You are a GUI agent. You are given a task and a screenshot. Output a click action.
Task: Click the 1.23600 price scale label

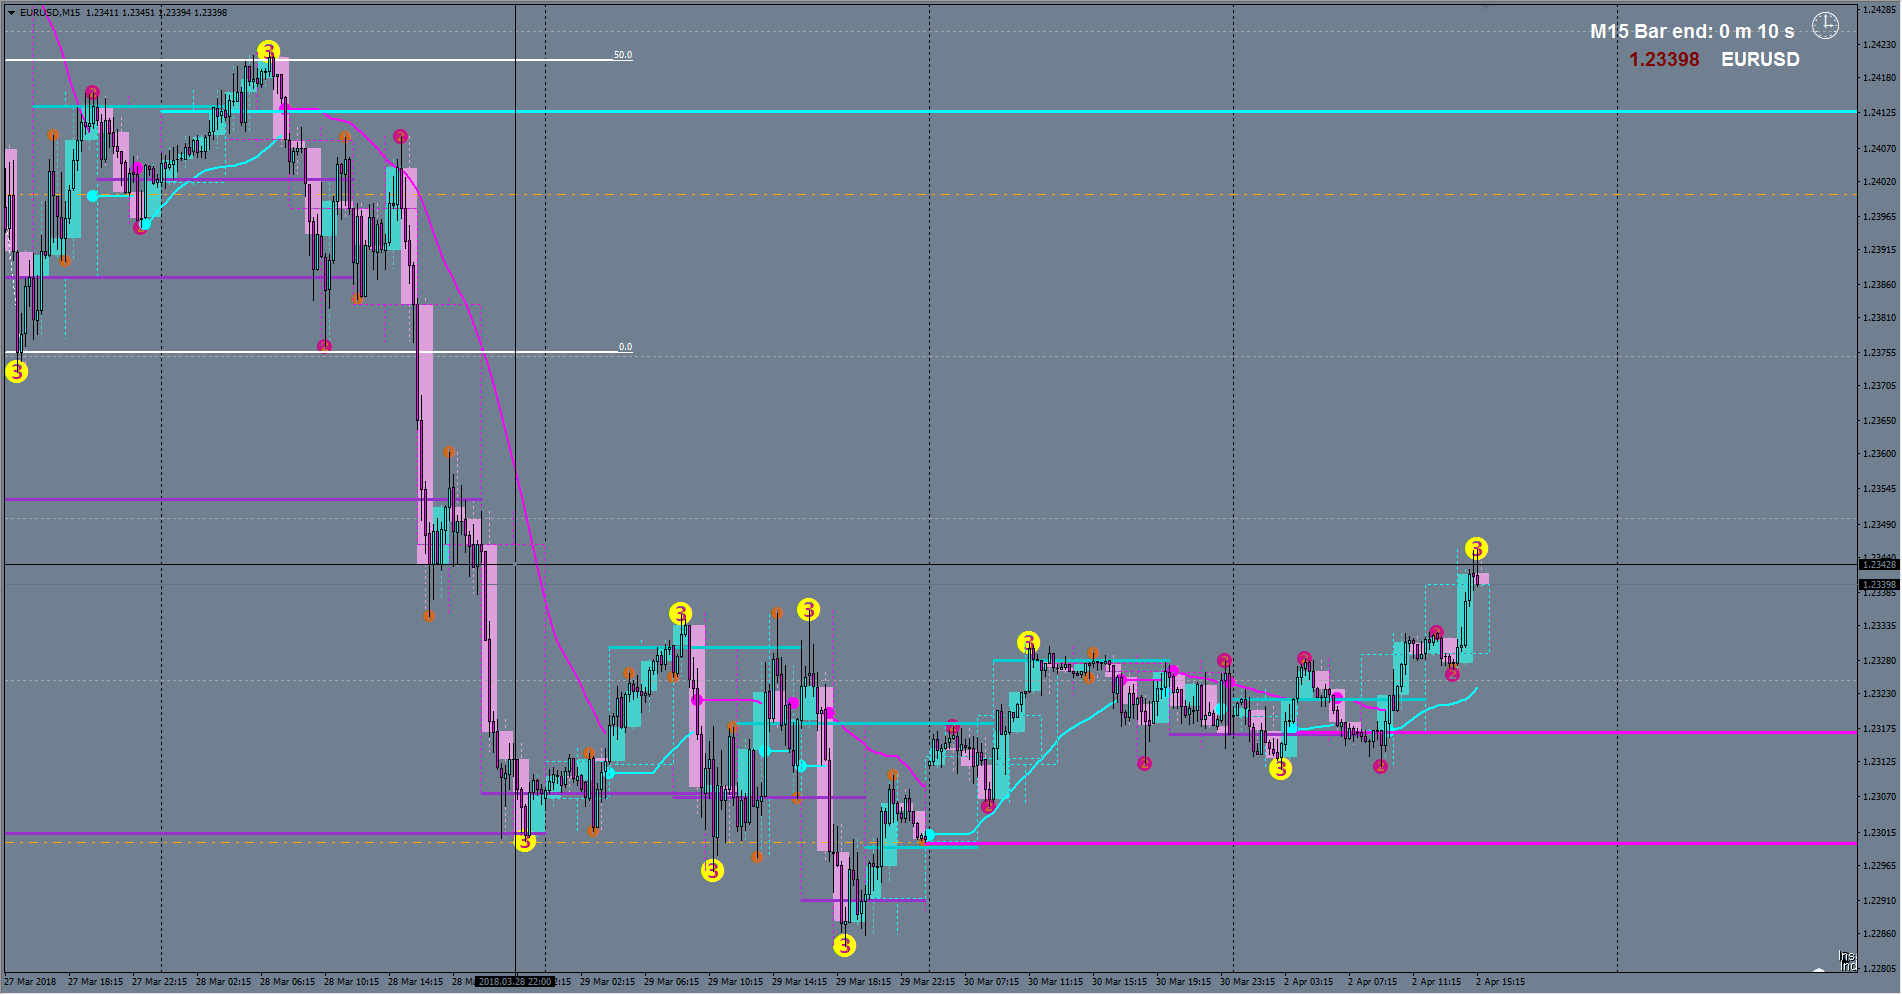1880,454
